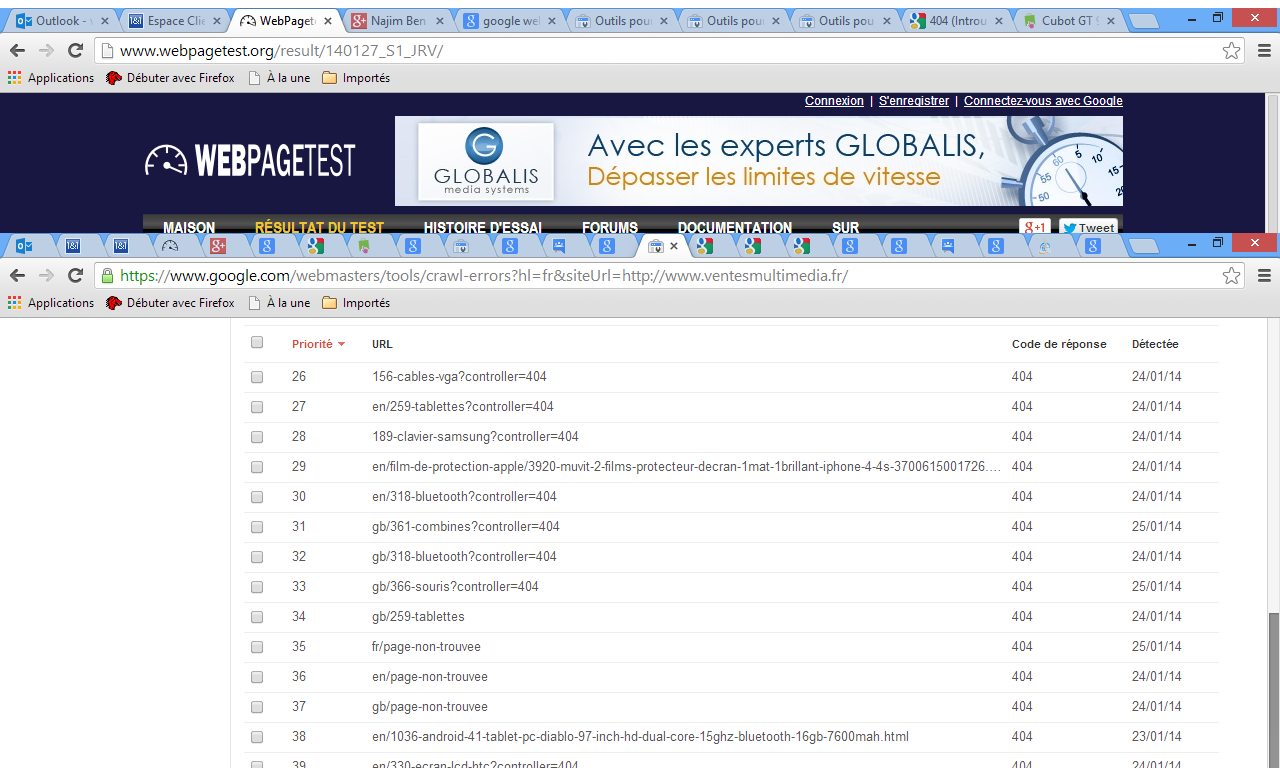
Task: Open Chrome menu in the Webmaster Tools window
Action: click(x=1264, y=275)
